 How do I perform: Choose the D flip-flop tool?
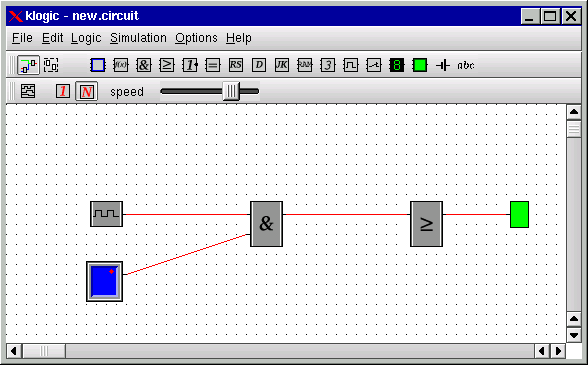click(x=259, y=65)
